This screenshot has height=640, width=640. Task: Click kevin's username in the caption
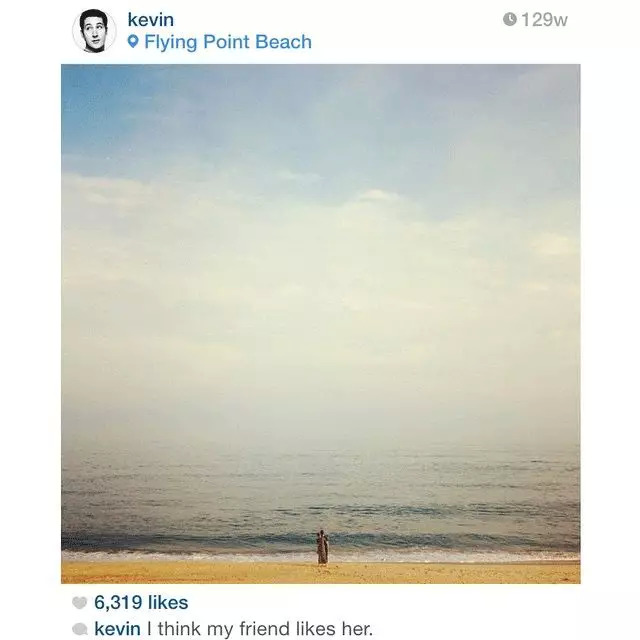click(x=117, y=628)
